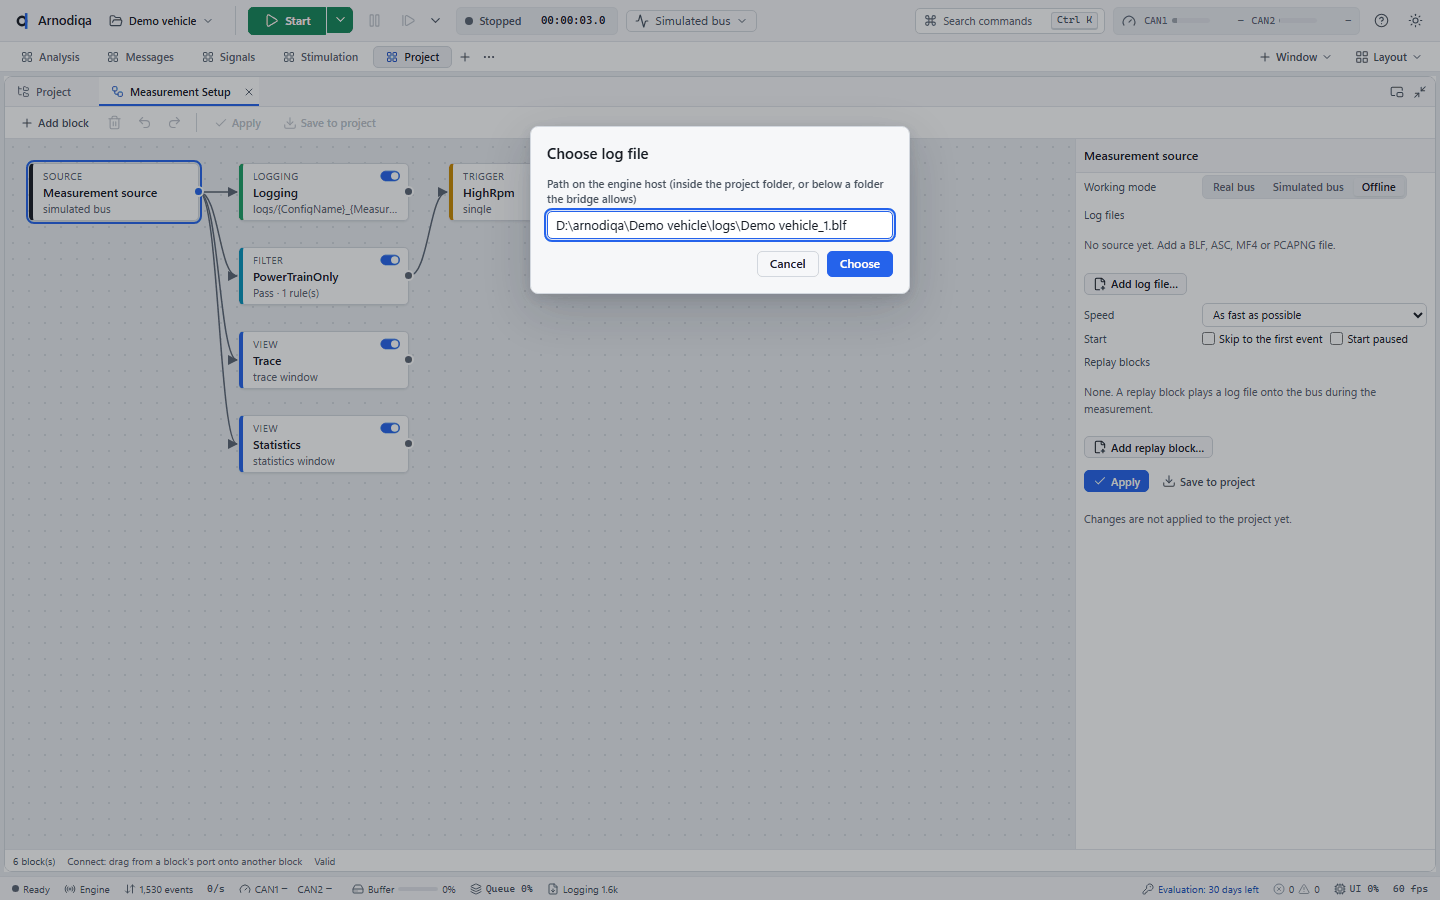Click the warnings count icon in status bar
The width and height of the screenshot is (1440, 900).
pyautogui.click(x=1304, y=889)
